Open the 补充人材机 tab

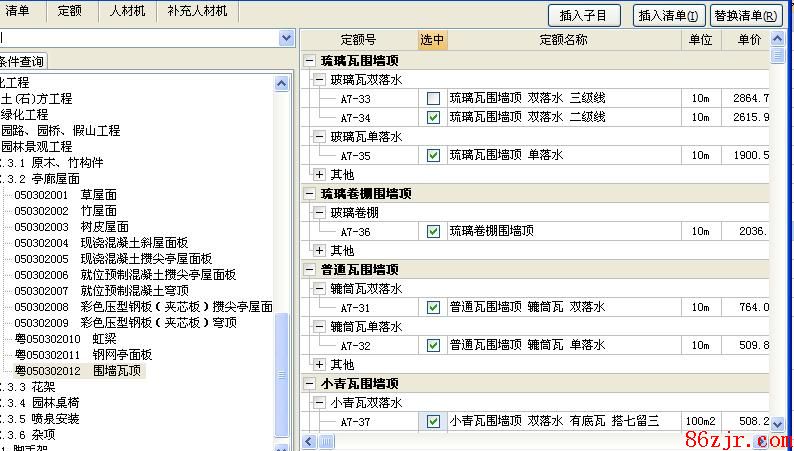[197, 11]
